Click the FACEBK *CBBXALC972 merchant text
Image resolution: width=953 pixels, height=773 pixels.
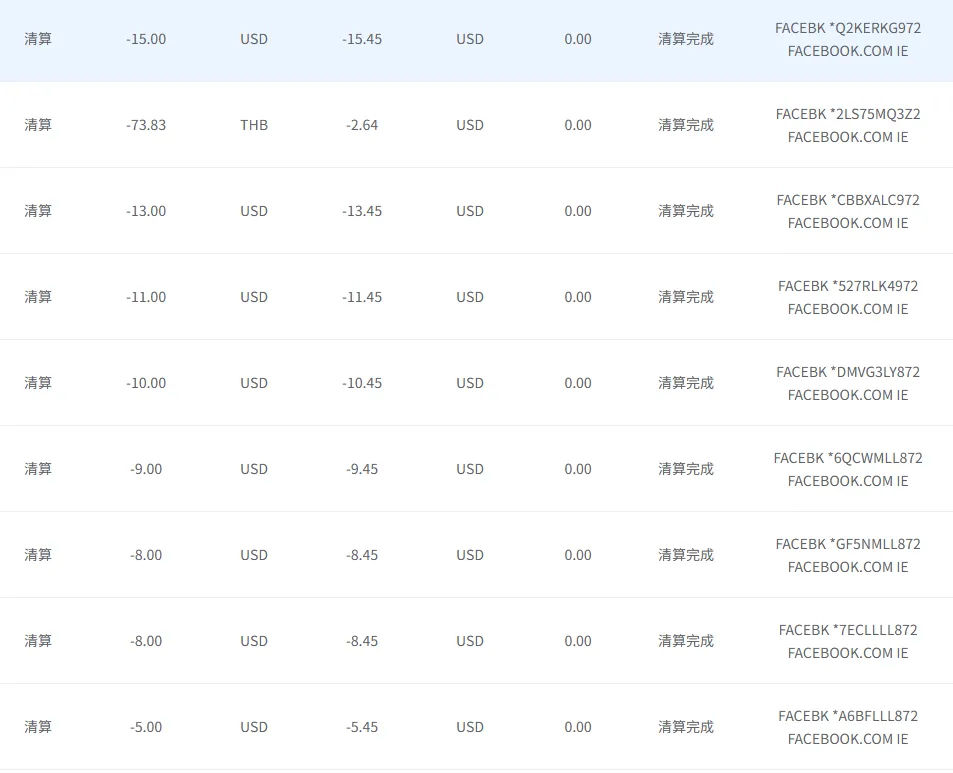(847, 200)
